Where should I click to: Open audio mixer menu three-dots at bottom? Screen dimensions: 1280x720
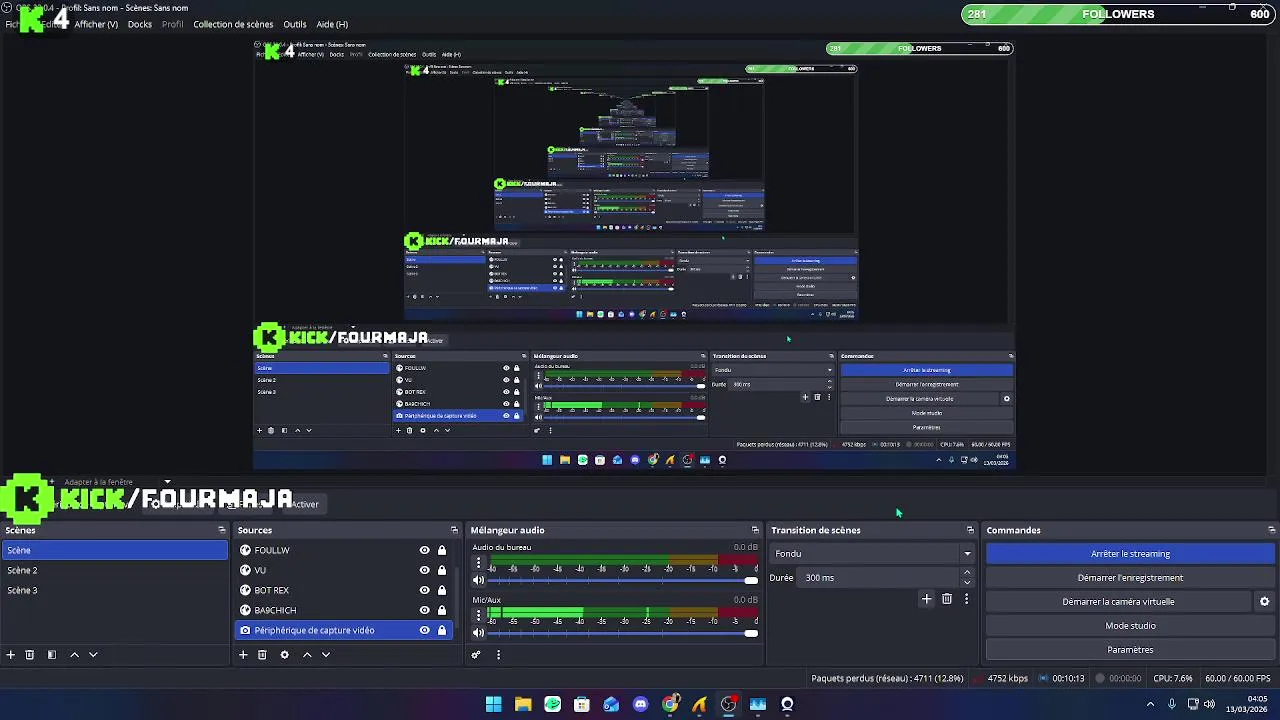pyautogui.click(x=498, y=655)
